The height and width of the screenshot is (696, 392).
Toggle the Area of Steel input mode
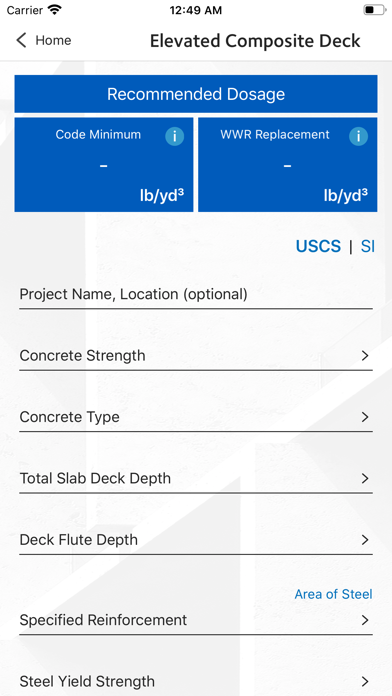tap(333, 594)
